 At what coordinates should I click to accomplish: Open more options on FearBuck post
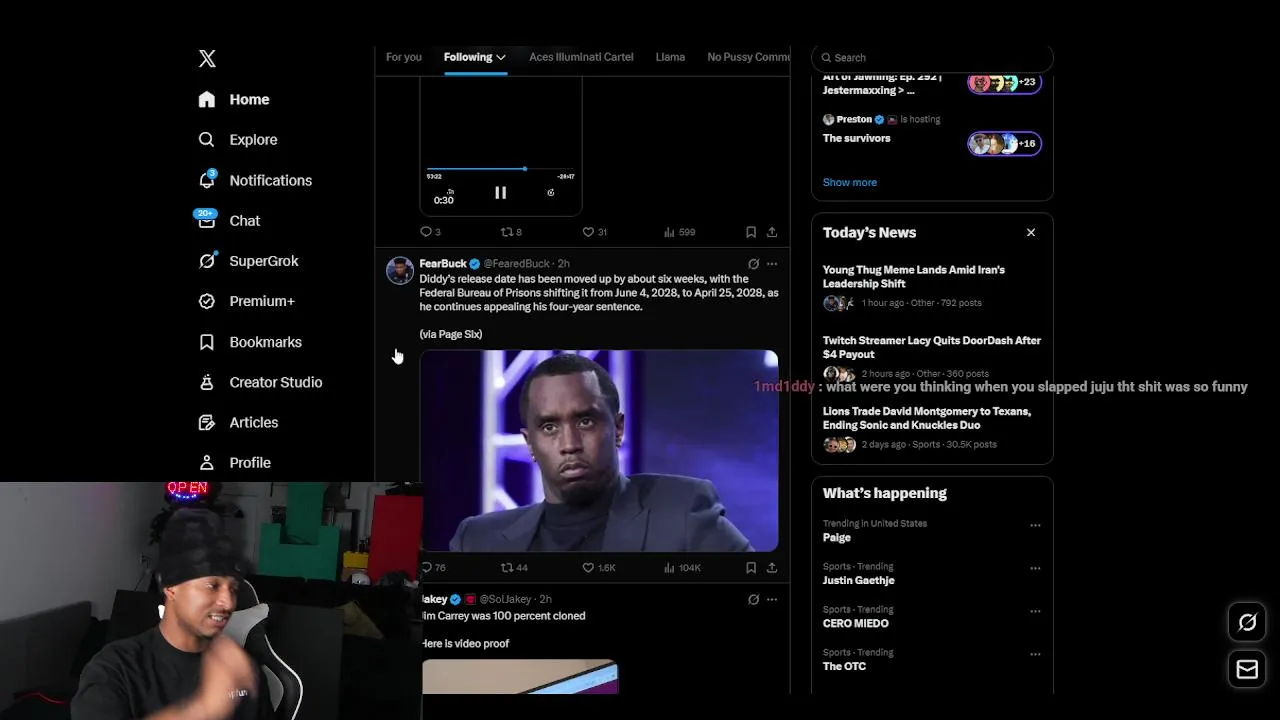(x=772, y=264)
